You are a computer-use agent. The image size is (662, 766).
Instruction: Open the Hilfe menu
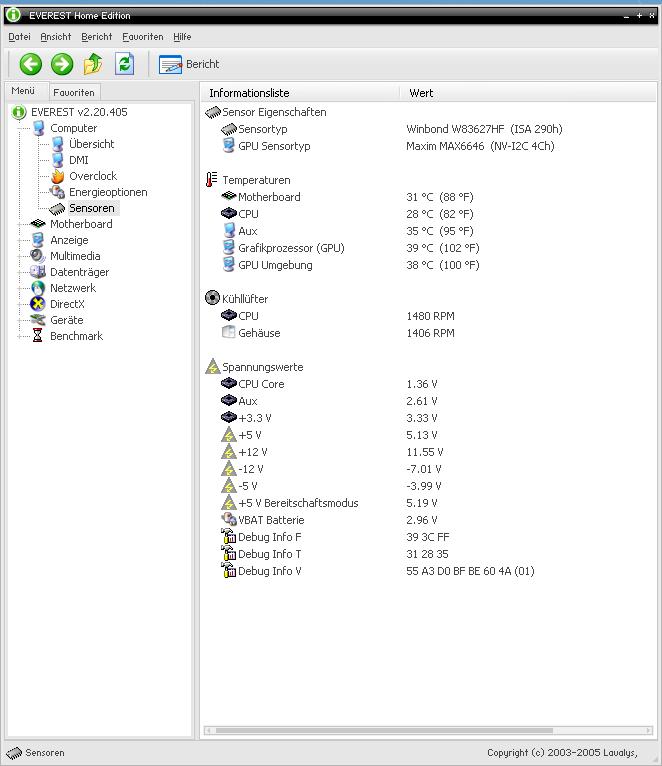[x=182, y=37]
